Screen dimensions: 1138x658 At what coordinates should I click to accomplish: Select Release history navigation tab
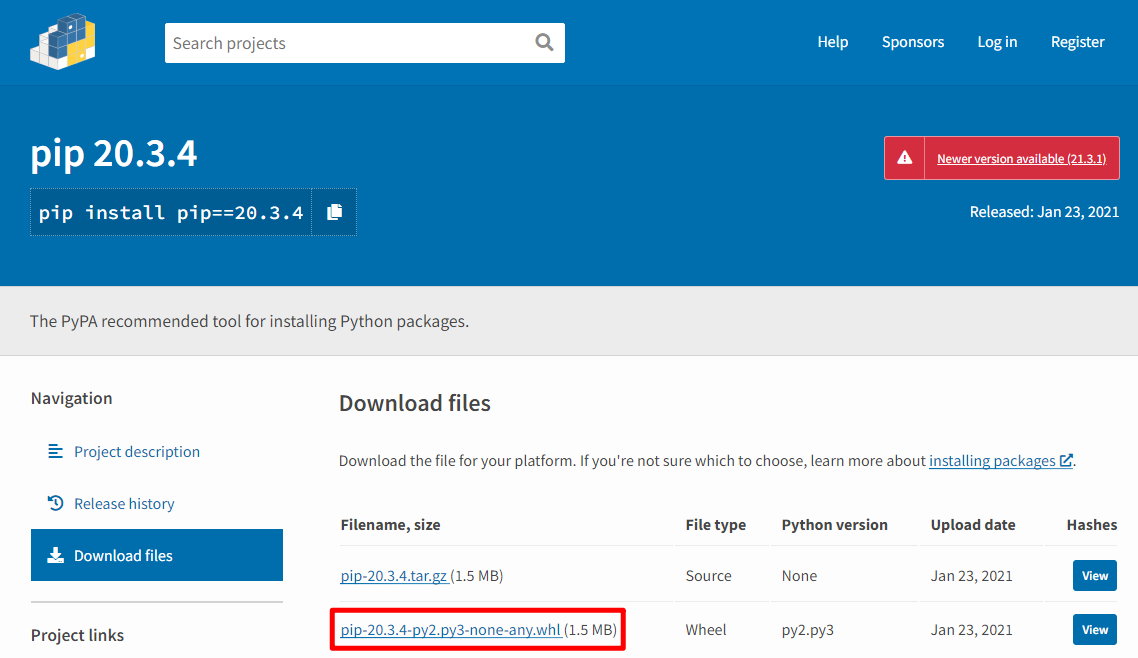pyautogui.click(x=157, y=503)
